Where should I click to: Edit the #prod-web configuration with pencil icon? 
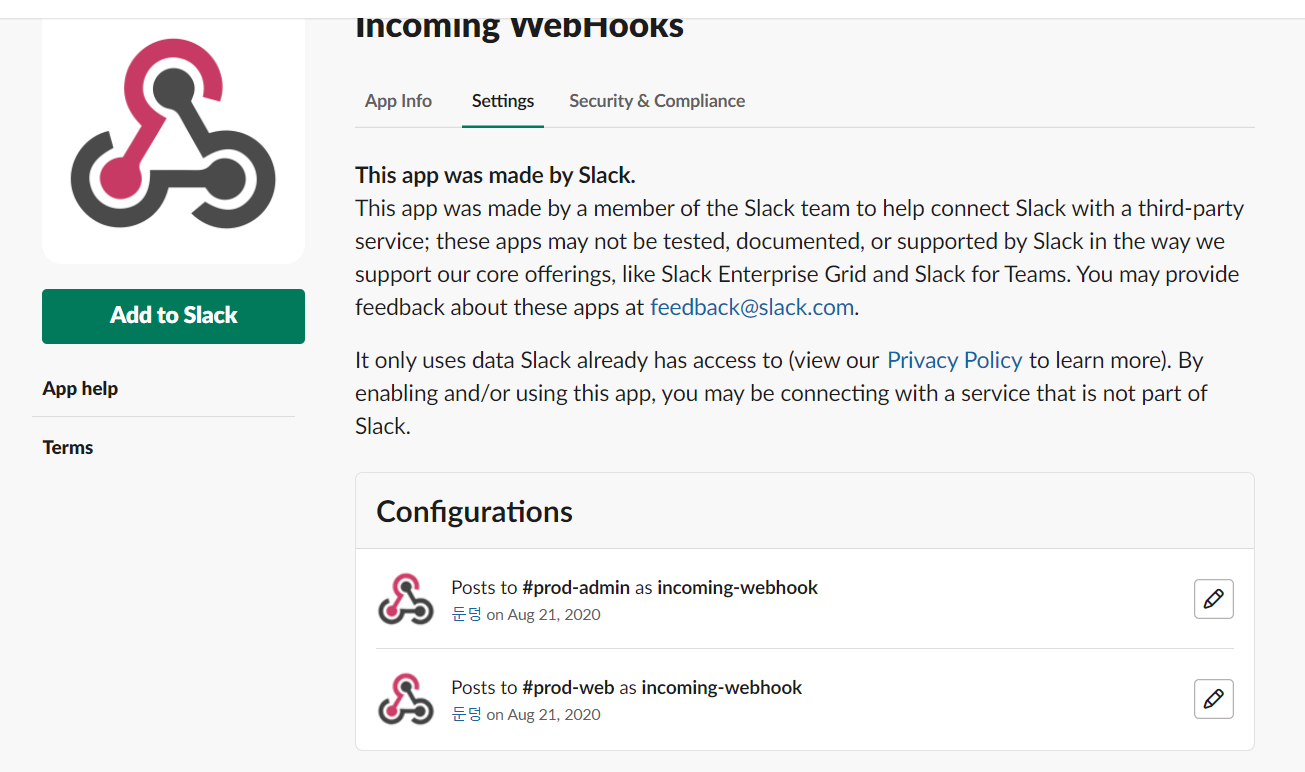(1213, 699)
